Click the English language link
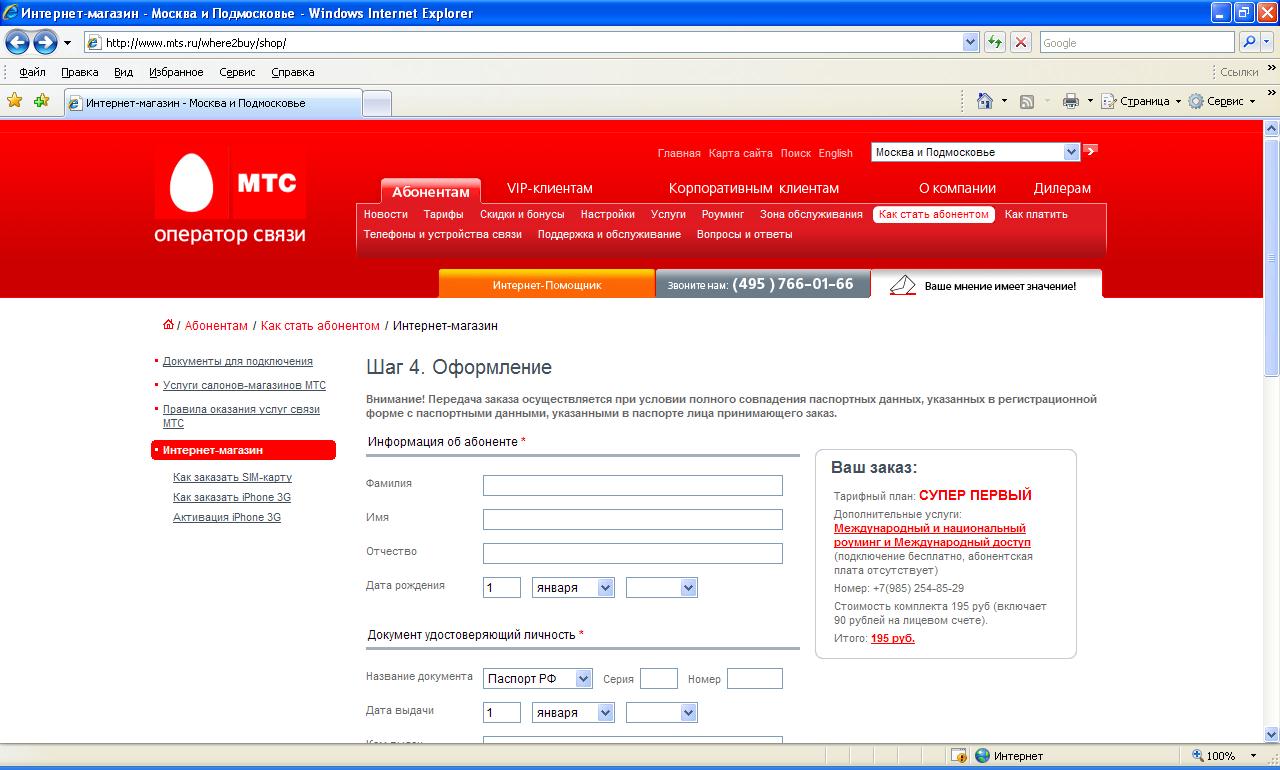Image resolution: width=1280 pixels, height=770 pixels. [835, 153]
